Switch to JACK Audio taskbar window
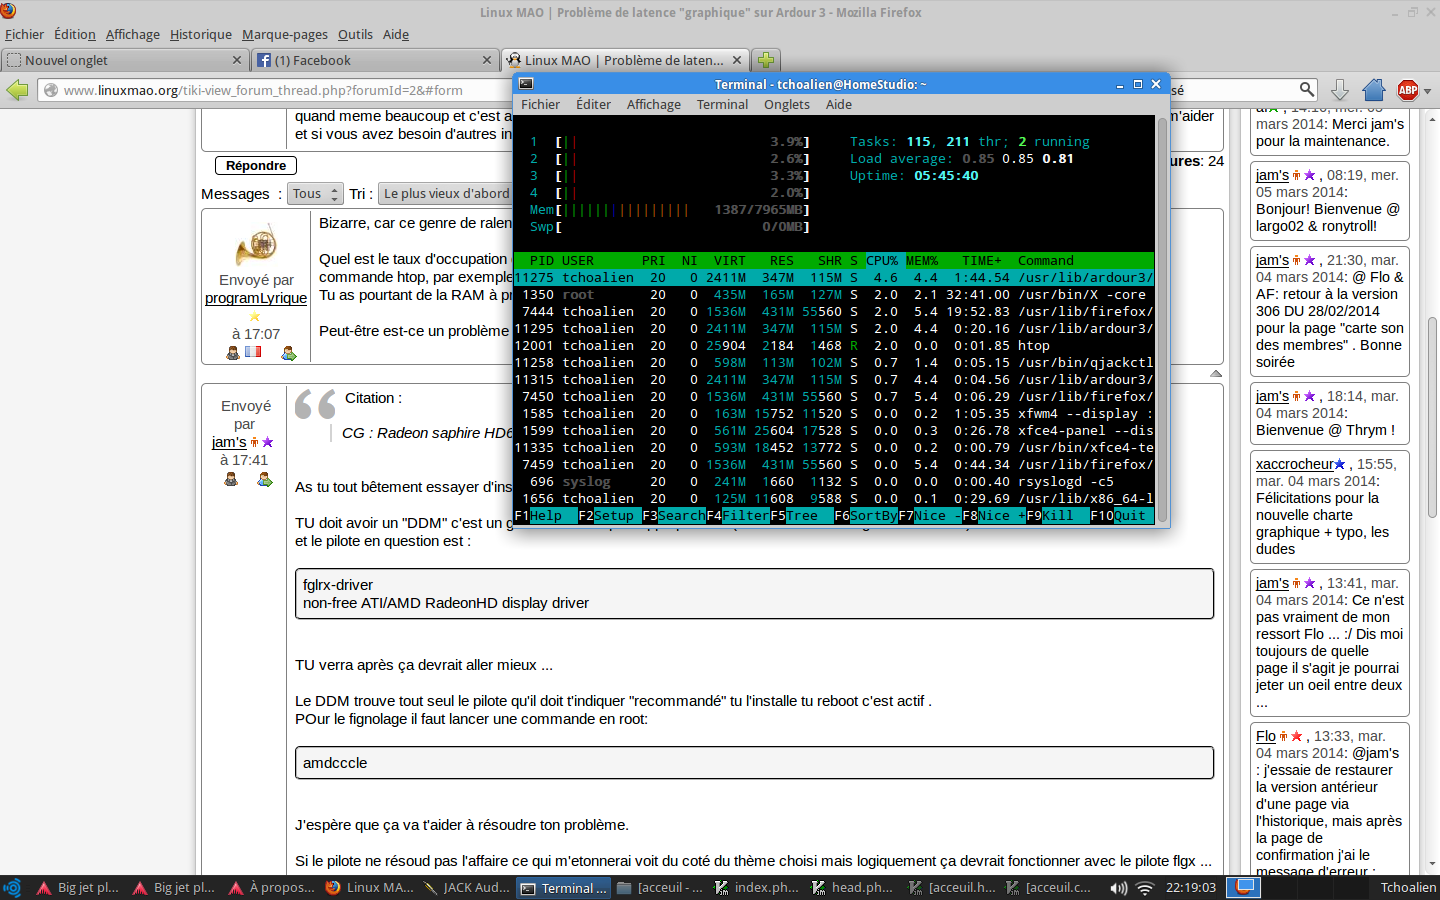Viewport: 1440px width, 900px height. 467,888
